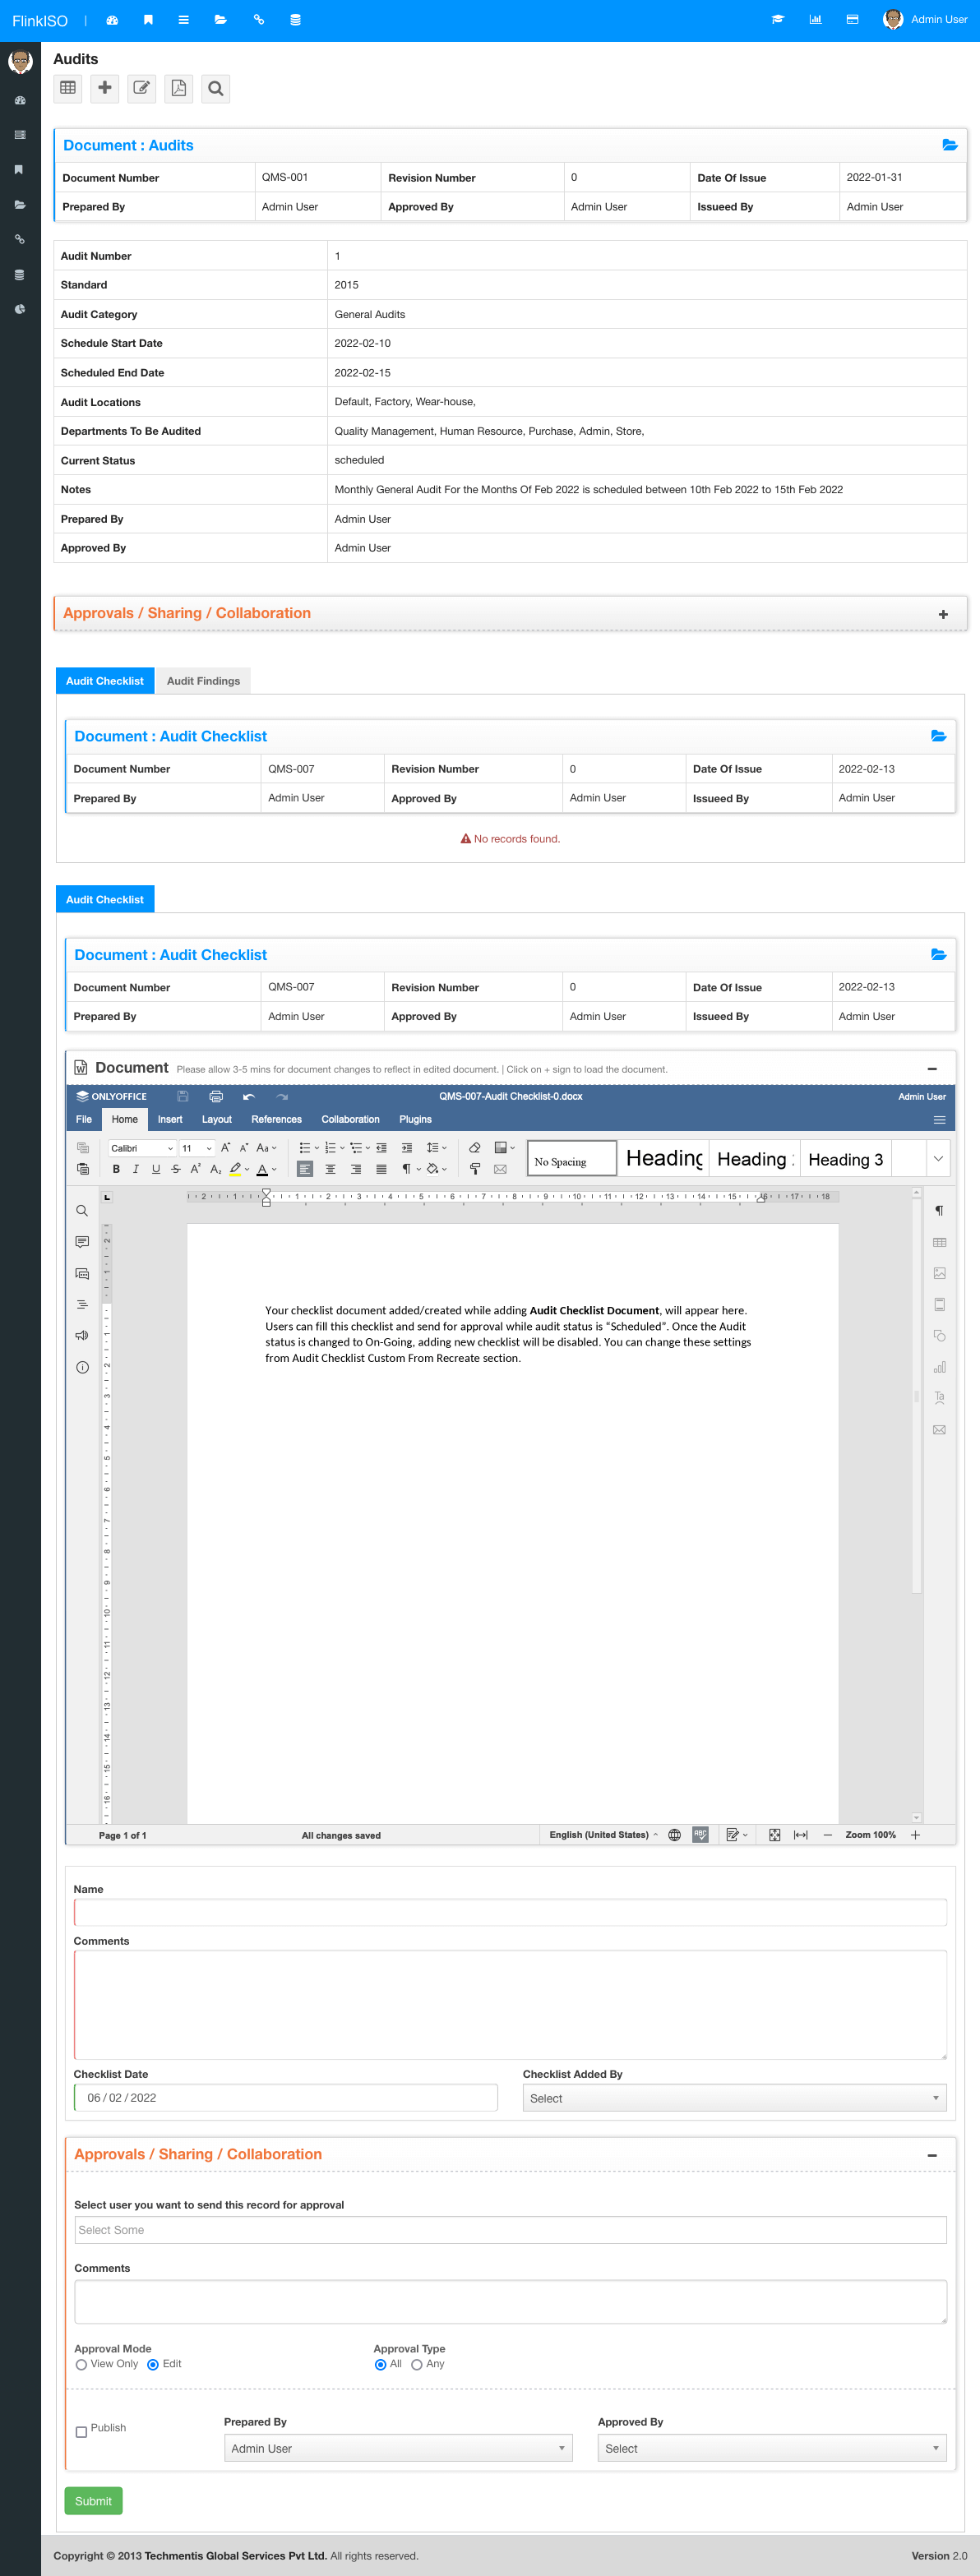Toggle bold formatting in document editor
Image resolution: width=980 pixels, height=2576 pixels.
click(116, 1169)
